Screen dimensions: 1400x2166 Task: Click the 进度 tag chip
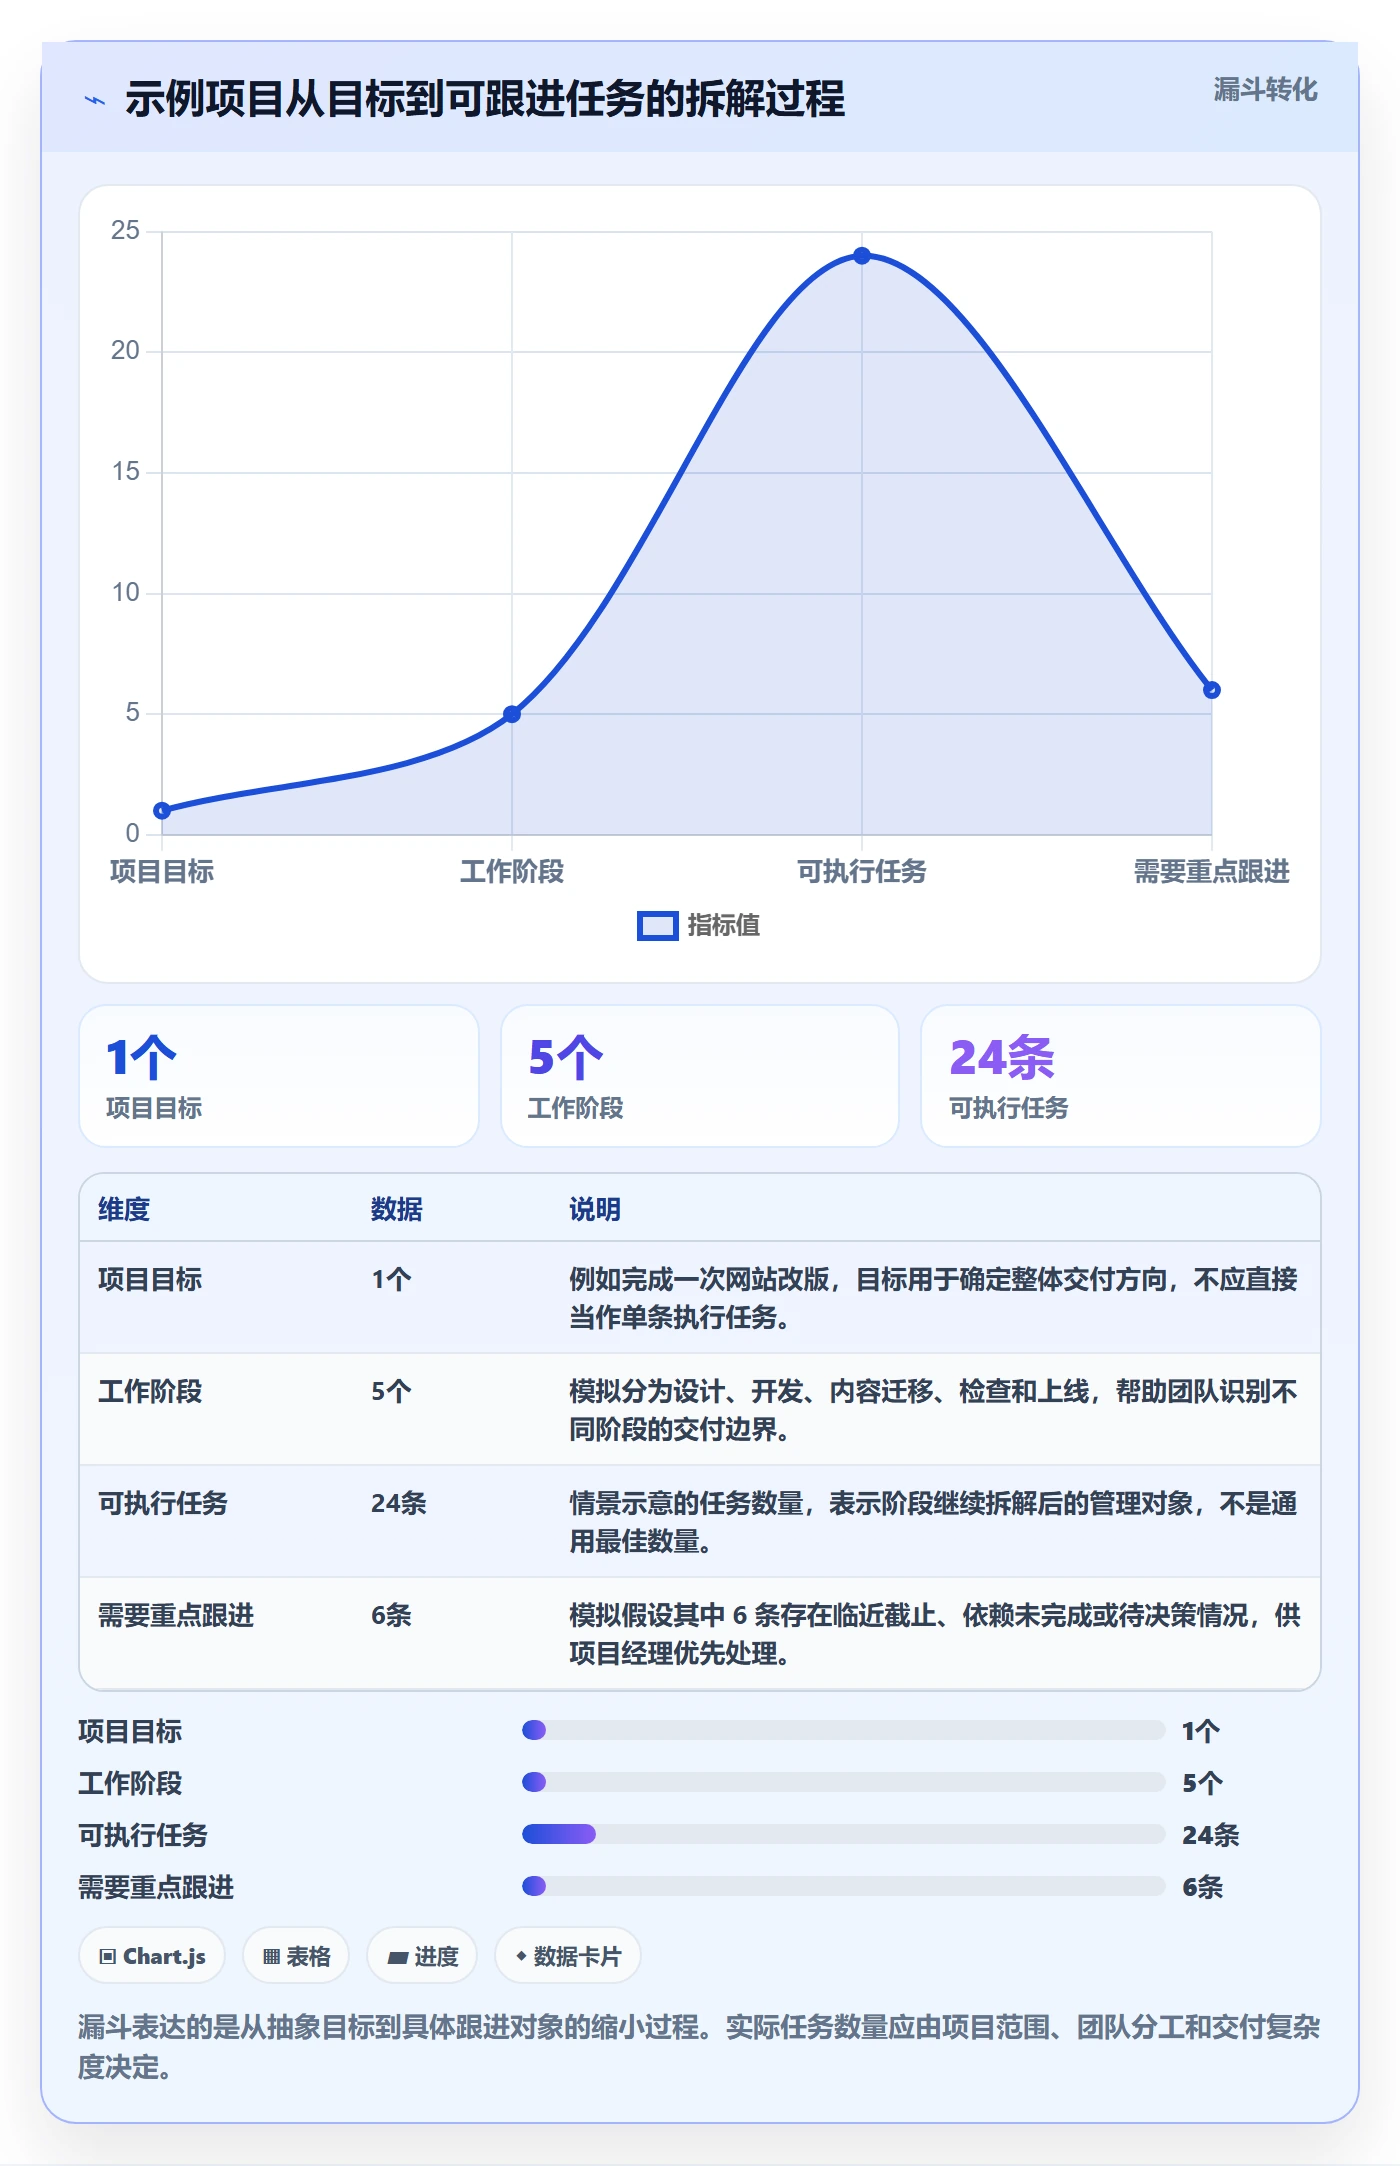coord(422,1956)
